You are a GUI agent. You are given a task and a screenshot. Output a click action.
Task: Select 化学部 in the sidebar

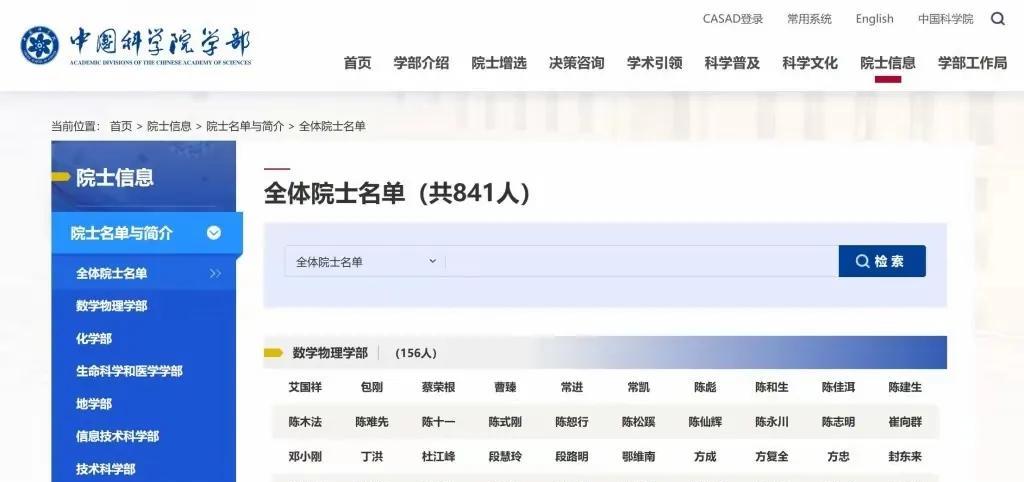[x=93, y=338]
